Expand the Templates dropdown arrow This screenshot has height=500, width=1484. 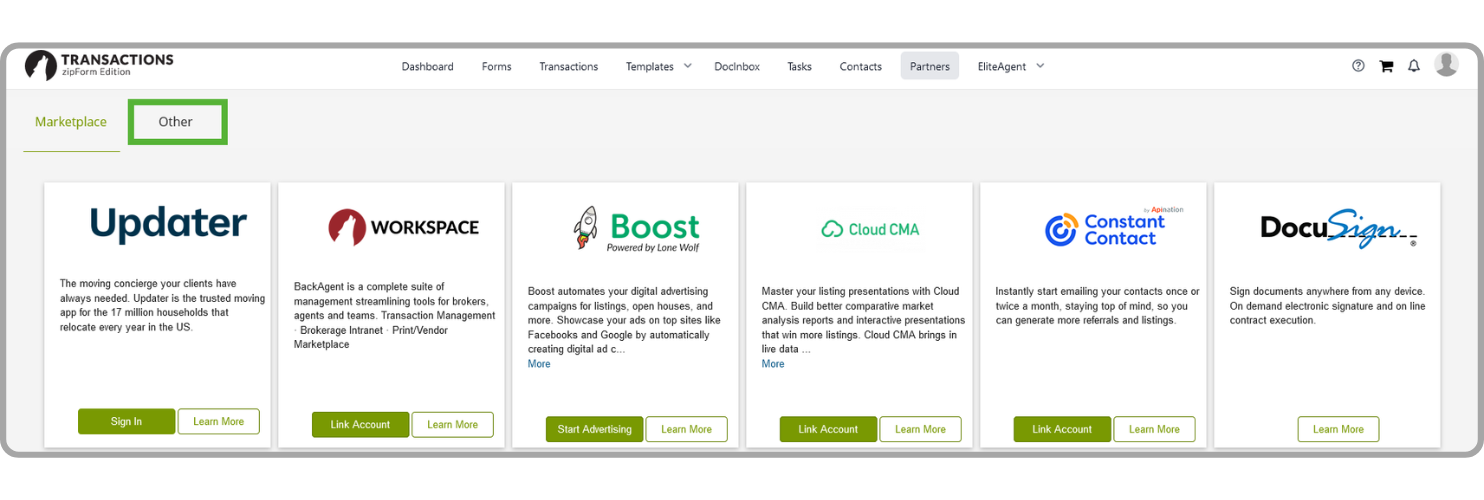pyautogui.click(x=688, y=66)
